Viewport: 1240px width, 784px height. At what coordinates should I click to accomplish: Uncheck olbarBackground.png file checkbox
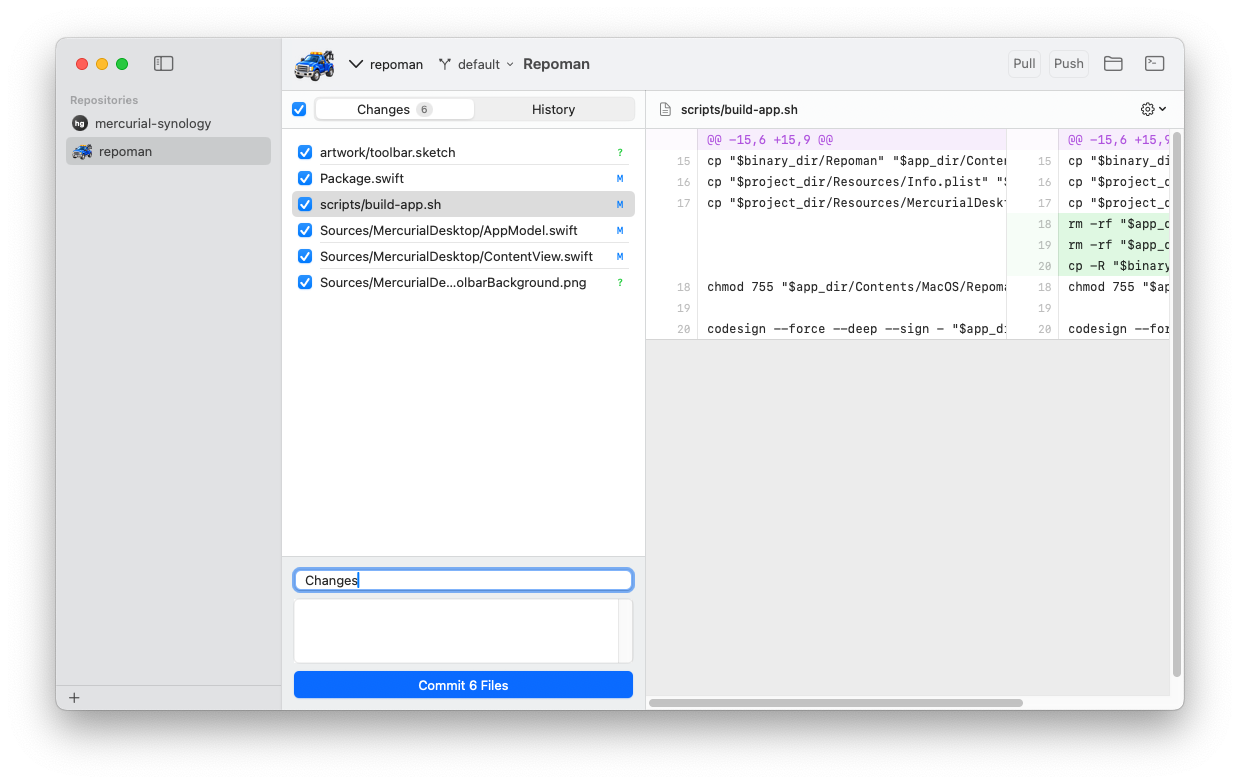coord(305,283)
